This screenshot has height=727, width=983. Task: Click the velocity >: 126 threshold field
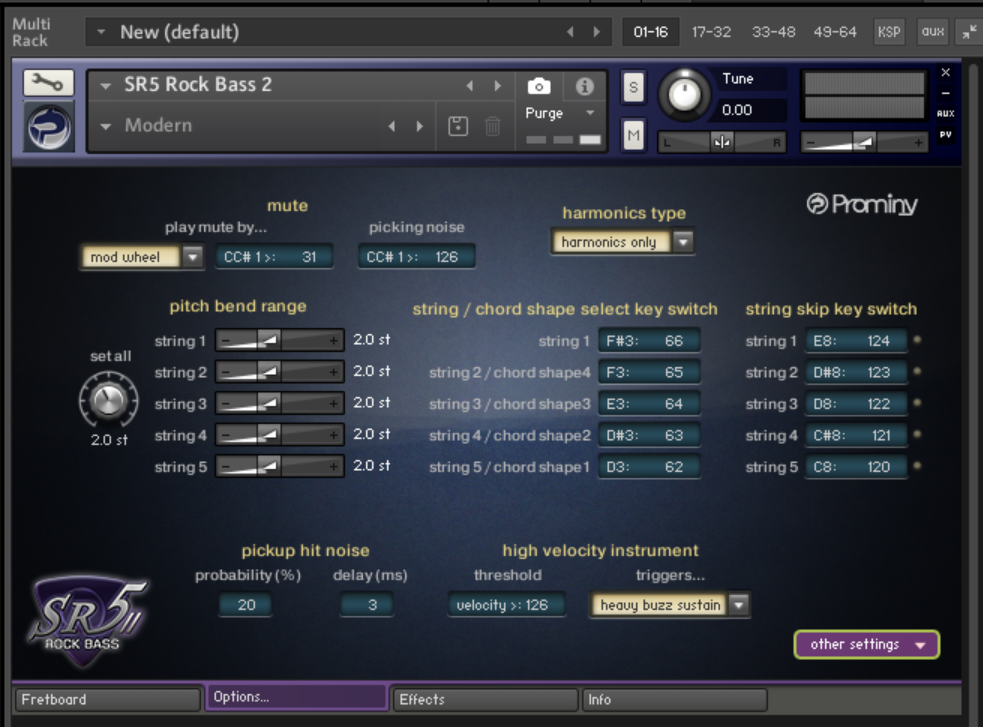click(506, 605)
